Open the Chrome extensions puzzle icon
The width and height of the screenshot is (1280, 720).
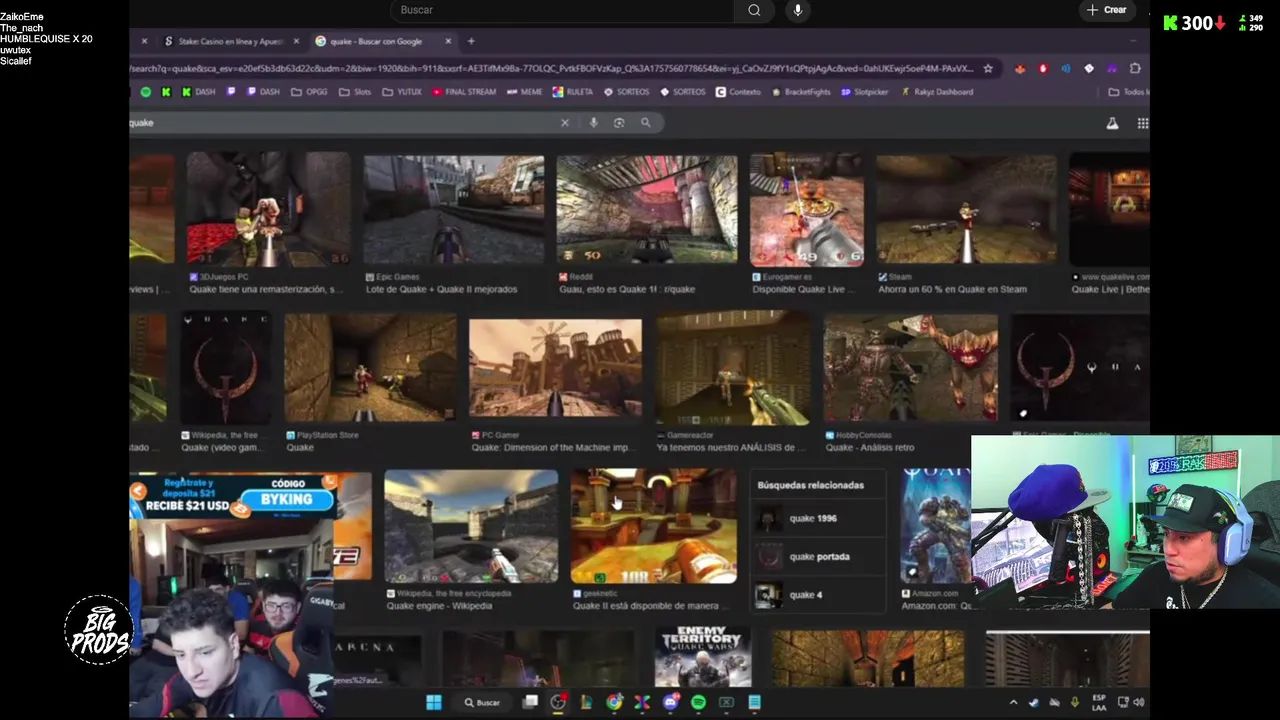(1135, 68)
